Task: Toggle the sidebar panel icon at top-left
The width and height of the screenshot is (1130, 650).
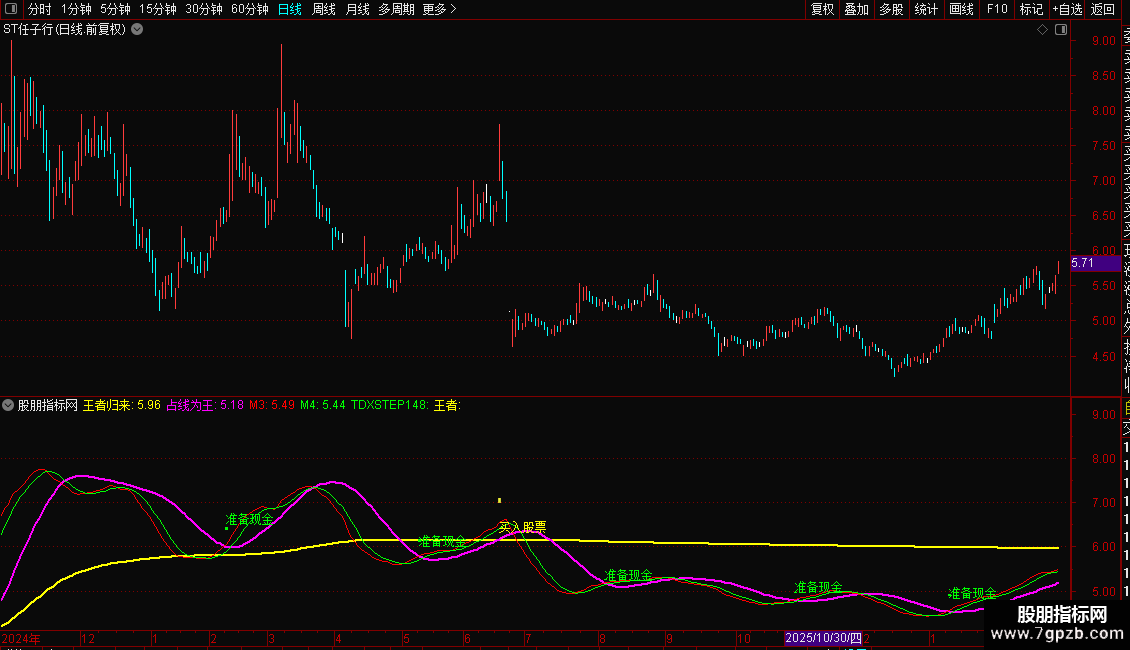Action: [x=11, y=9]
